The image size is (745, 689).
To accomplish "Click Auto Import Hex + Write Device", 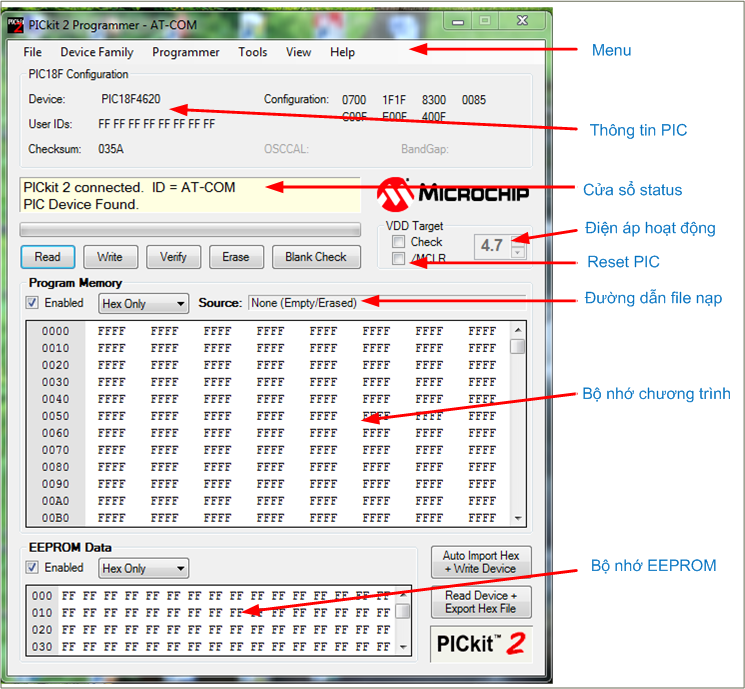I will pyautogui.click(x=481, y=562).
